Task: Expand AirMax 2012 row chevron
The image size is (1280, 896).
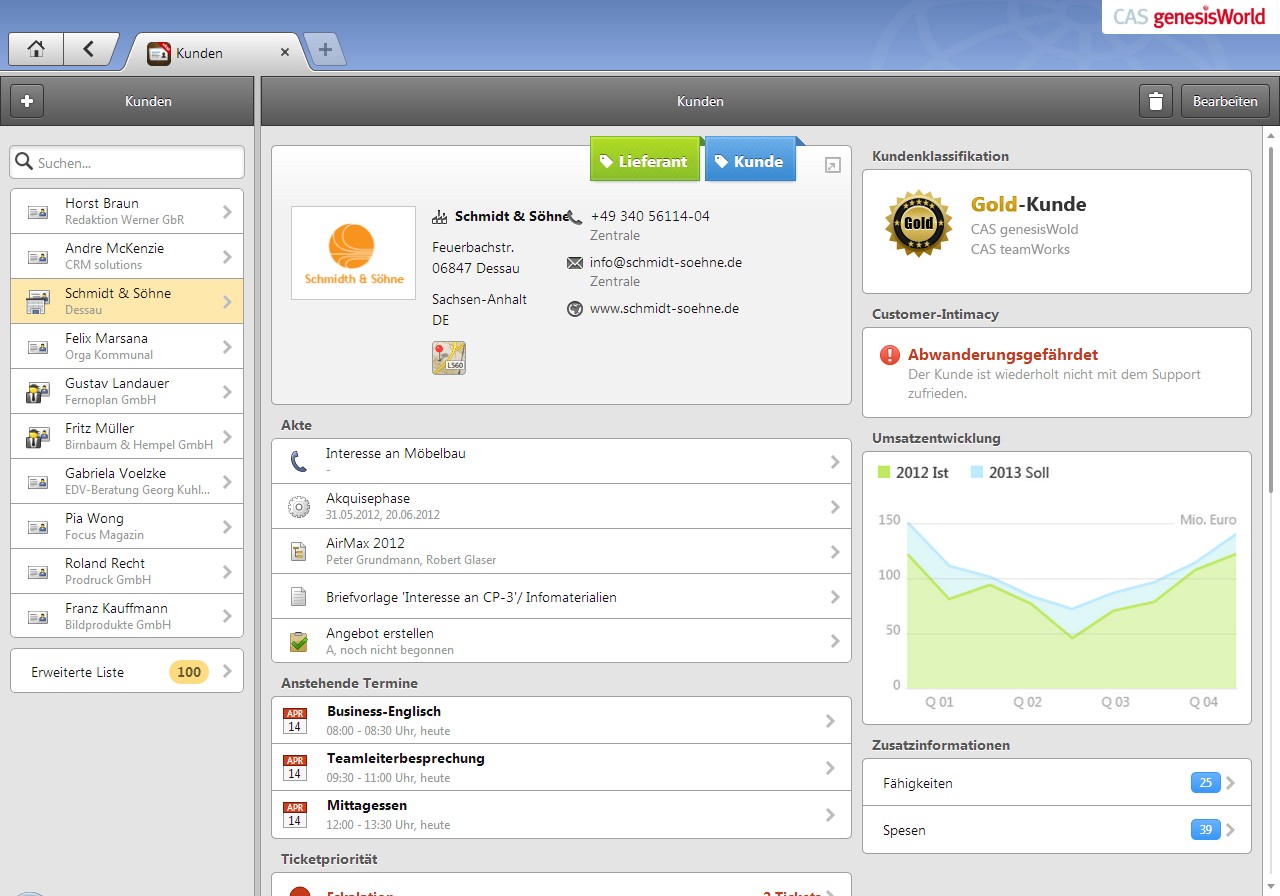Action: [x=834, y=552]
